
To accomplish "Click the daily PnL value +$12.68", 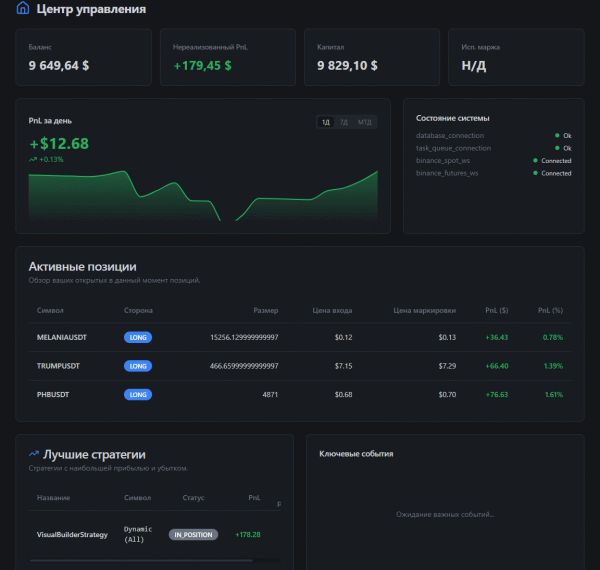I will pos(59,144).
